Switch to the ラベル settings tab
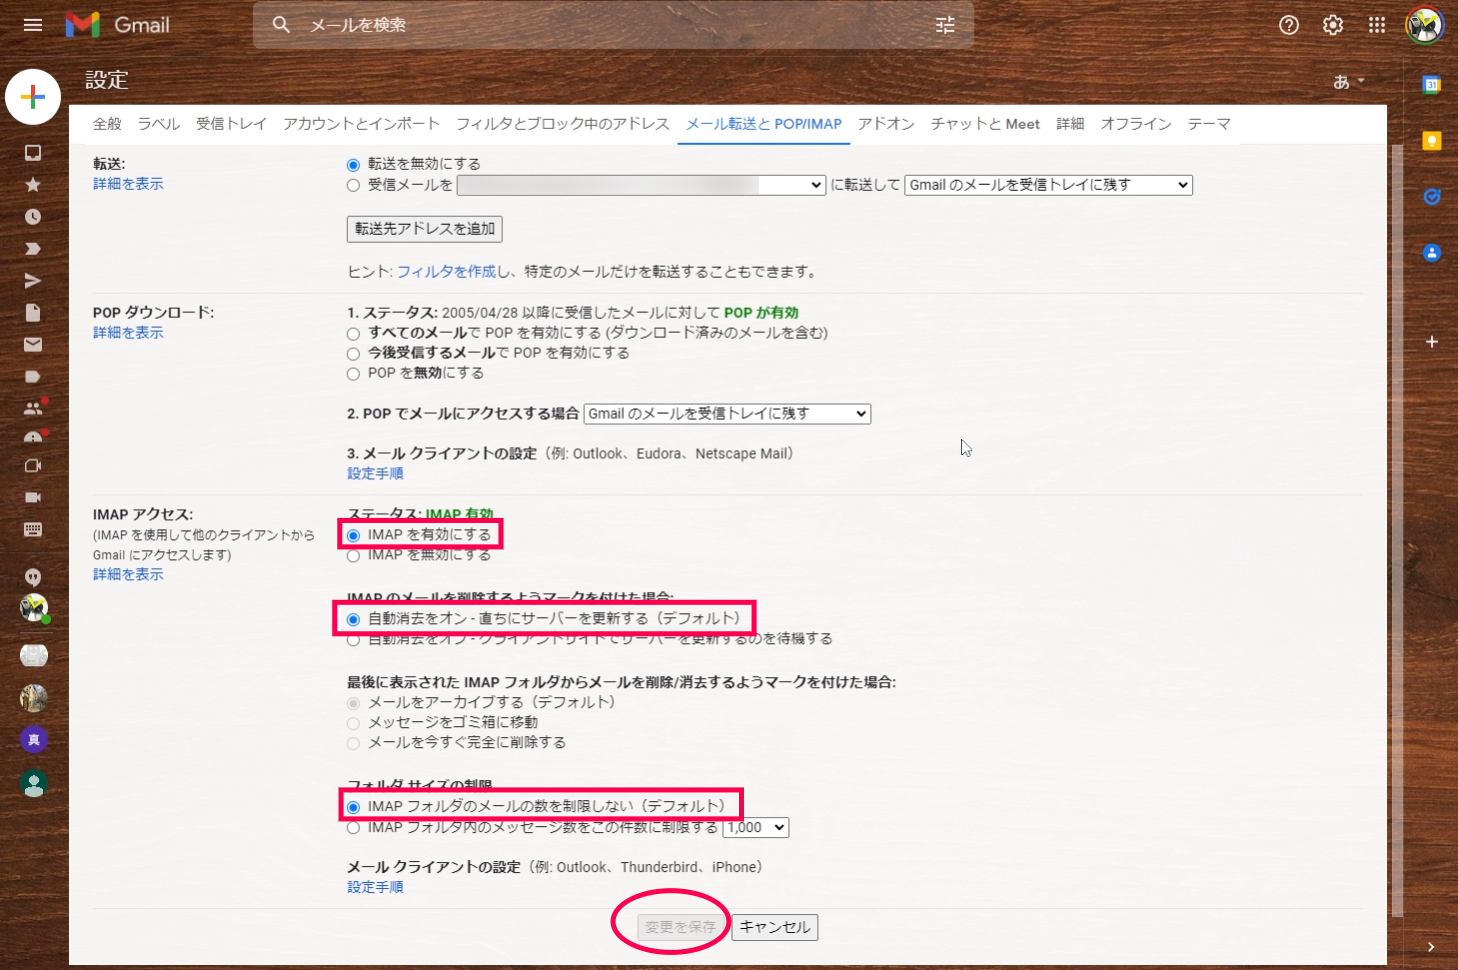Viewport: 1458px width, 970px height. [159, 124]
